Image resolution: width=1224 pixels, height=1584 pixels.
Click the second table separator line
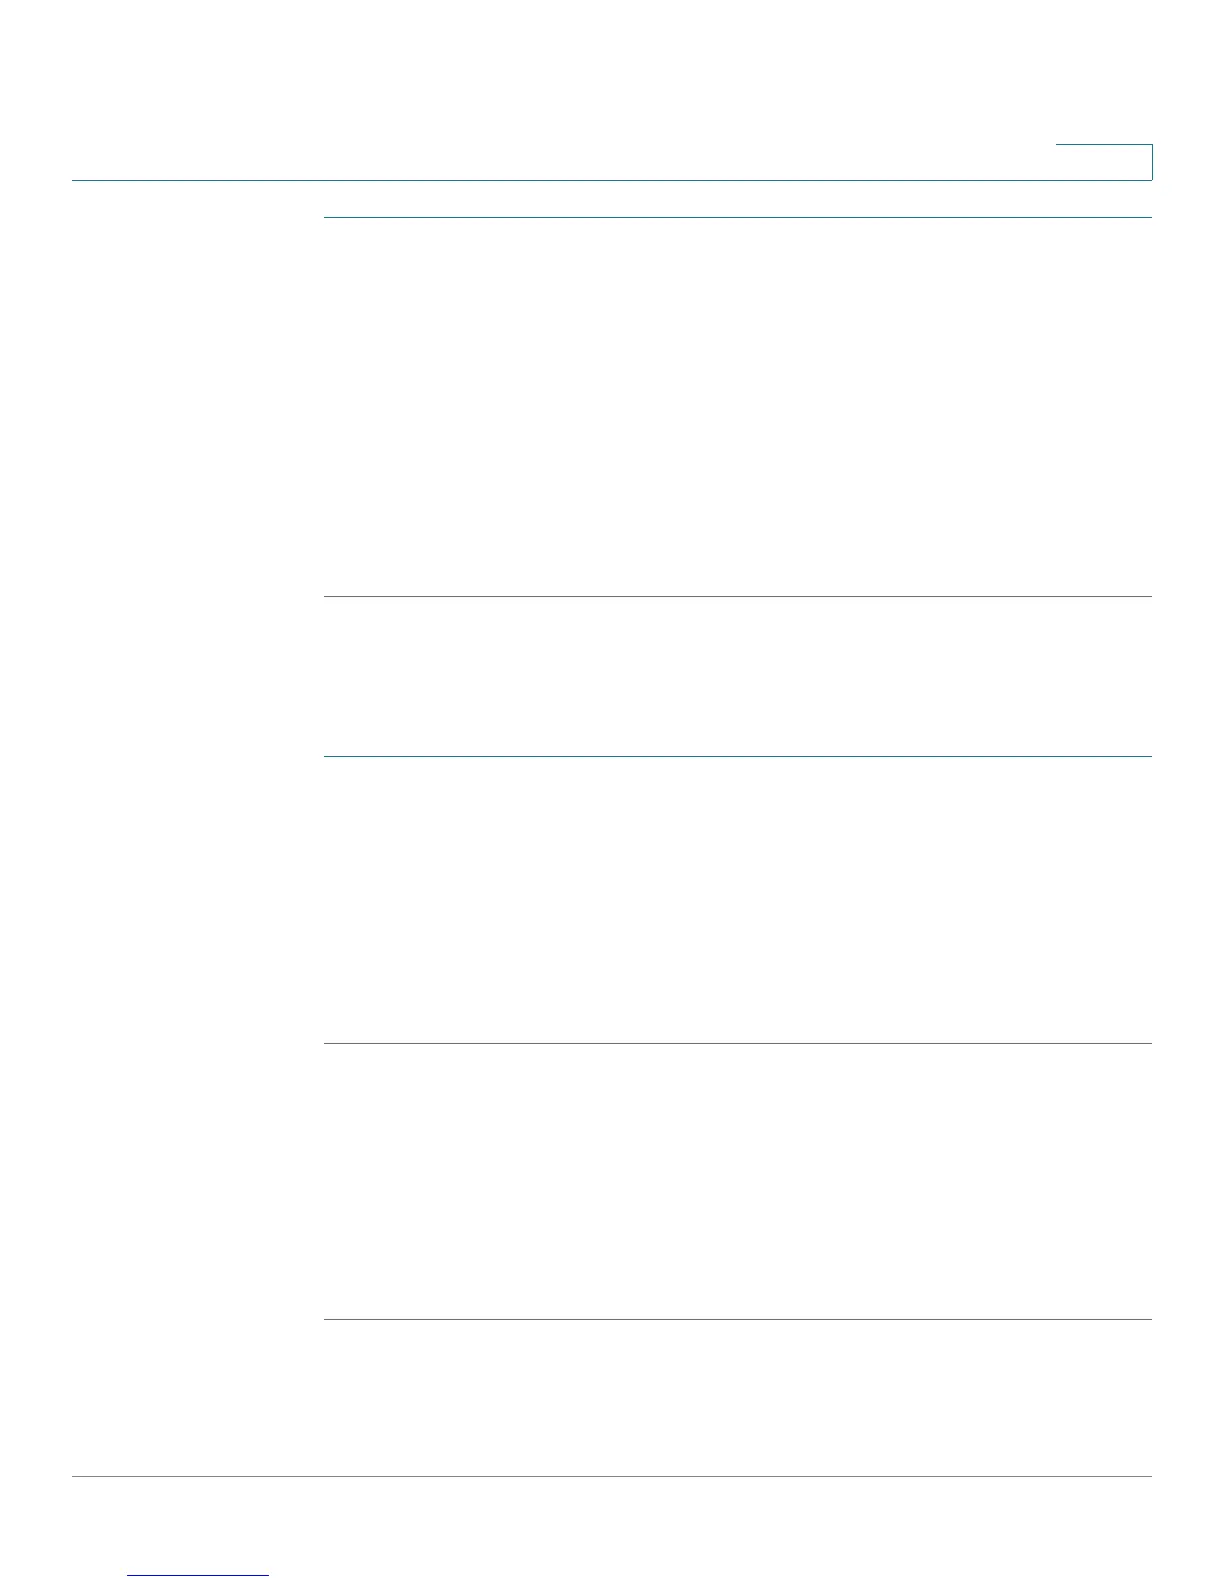coord(738,596)
